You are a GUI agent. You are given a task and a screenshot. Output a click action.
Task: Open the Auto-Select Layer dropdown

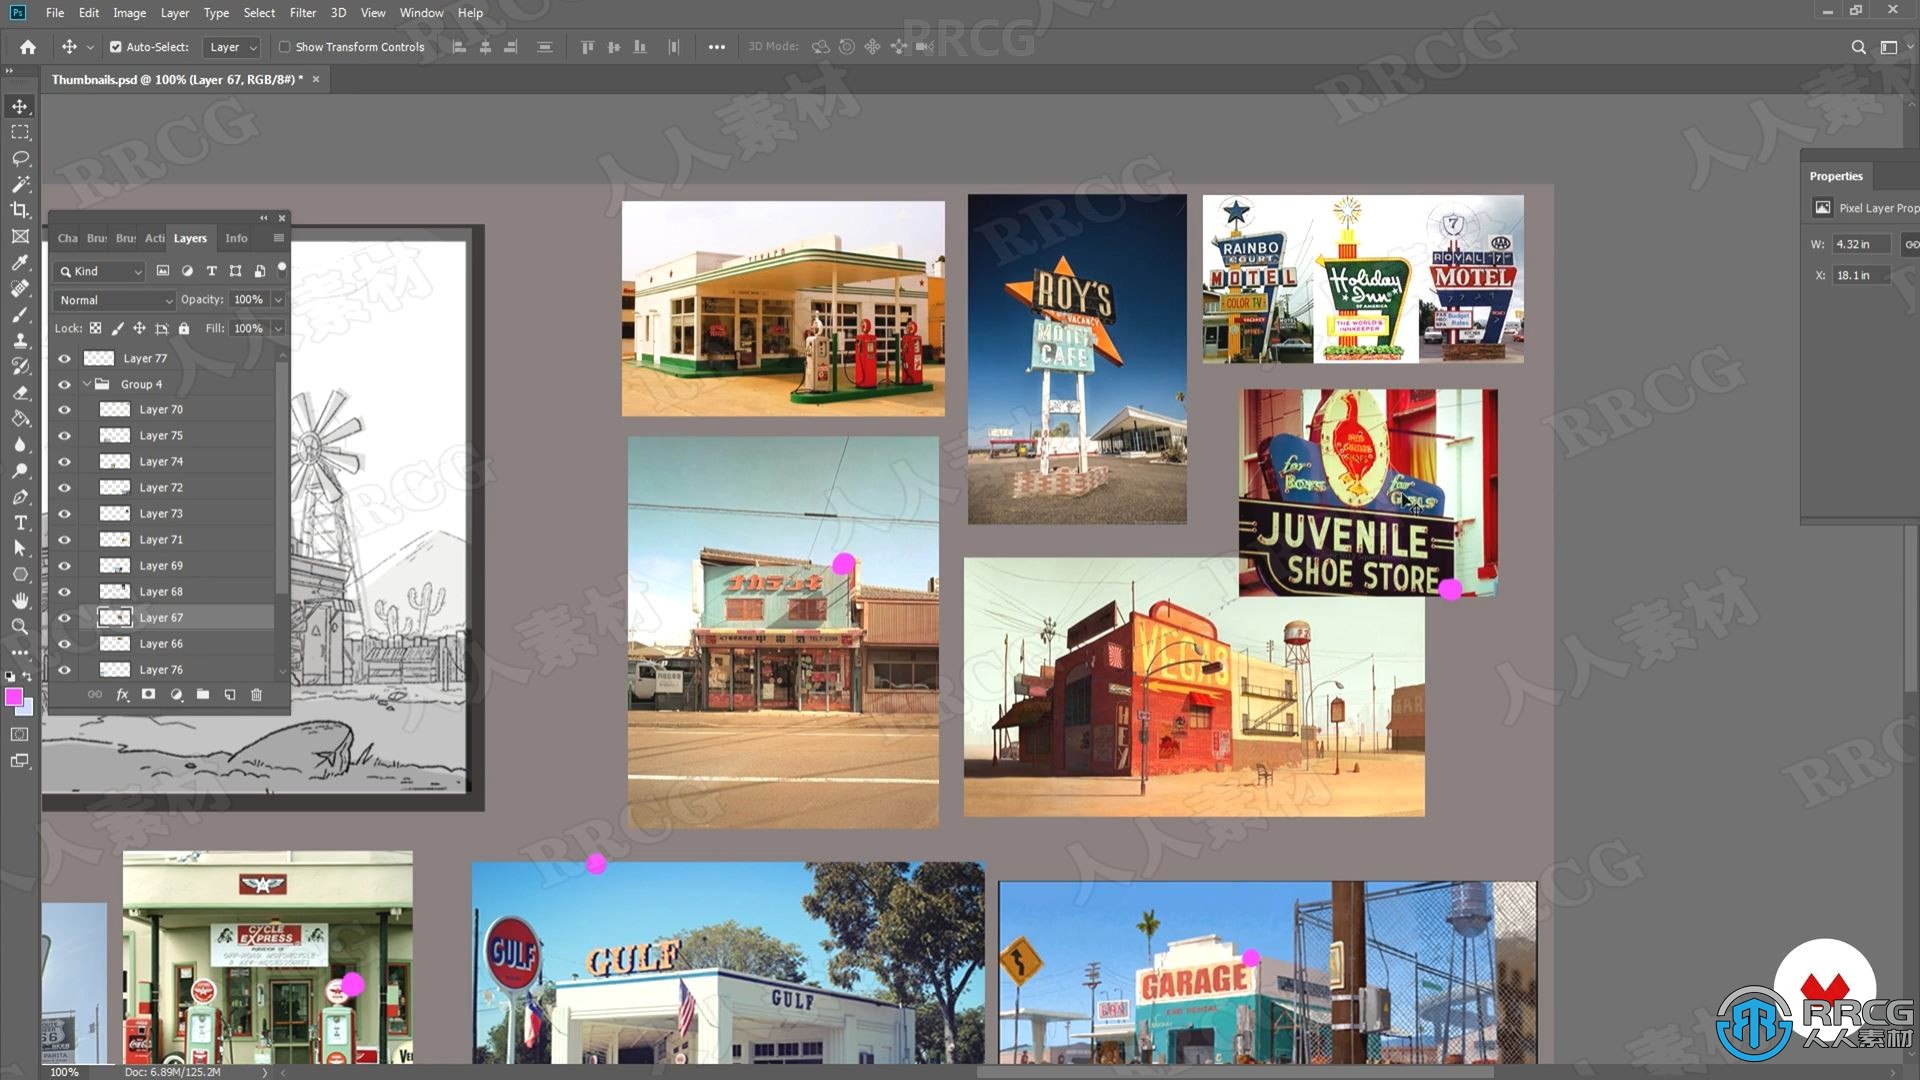click(232, 47)
